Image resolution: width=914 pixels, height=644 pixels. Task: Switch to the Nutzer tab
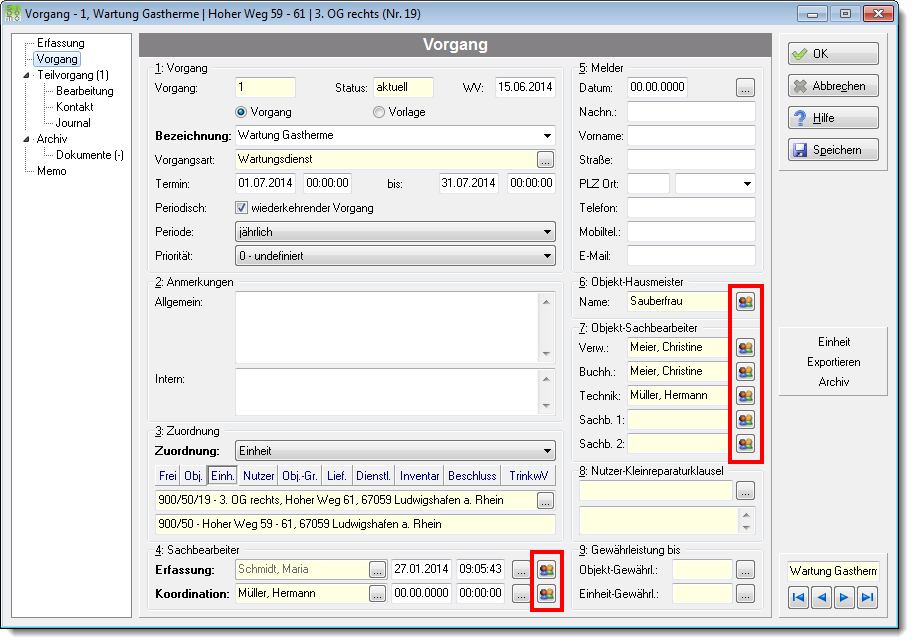click(x=258, y=476)
